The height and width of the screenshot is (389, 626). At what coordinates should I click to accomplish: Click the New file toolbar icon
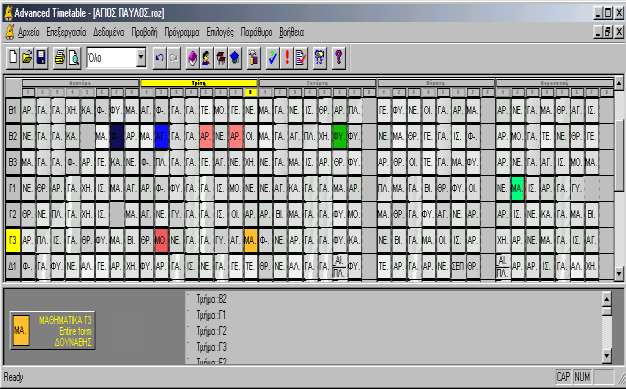13,58
